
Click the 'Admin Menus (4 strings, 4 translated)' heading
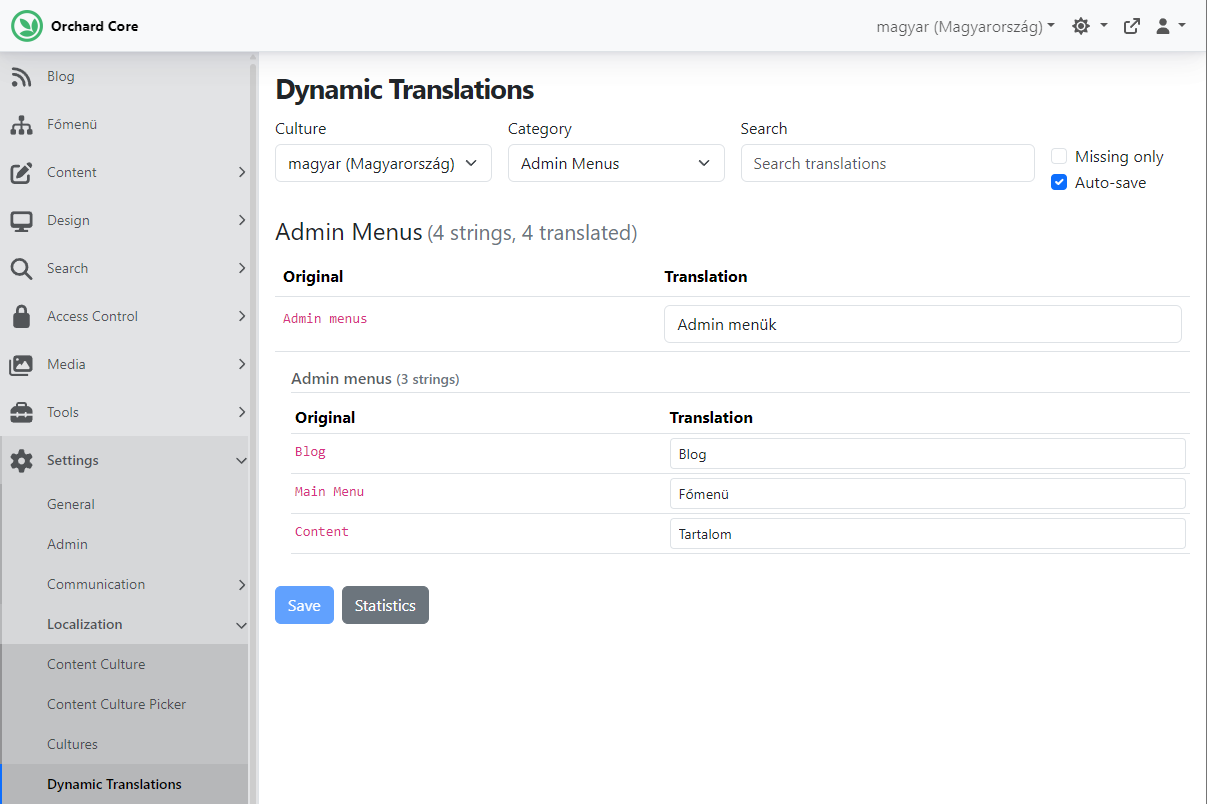pos(456,233)
